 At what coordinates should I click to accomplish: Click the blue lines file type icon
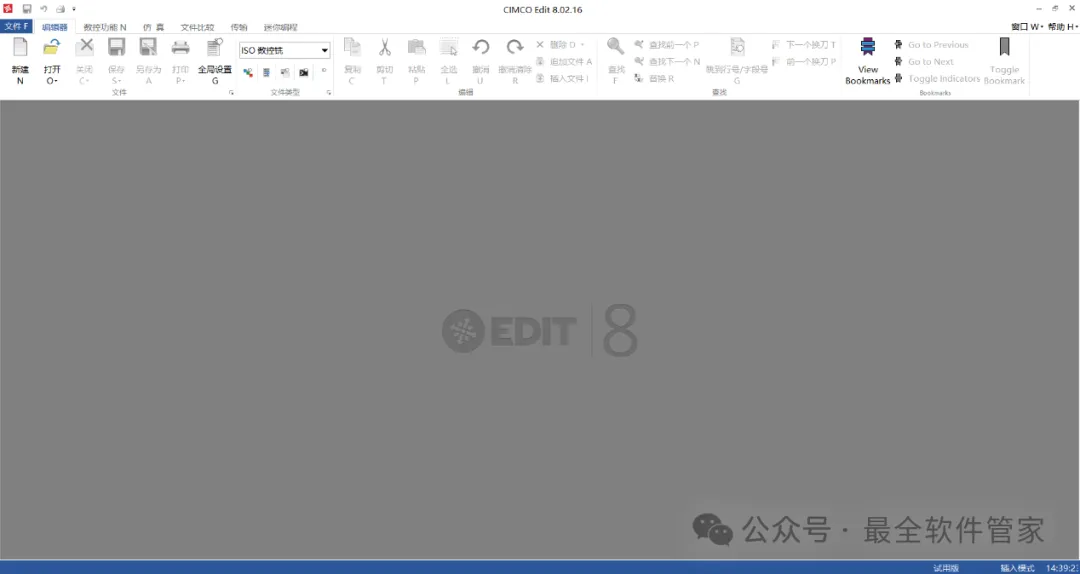267,72
